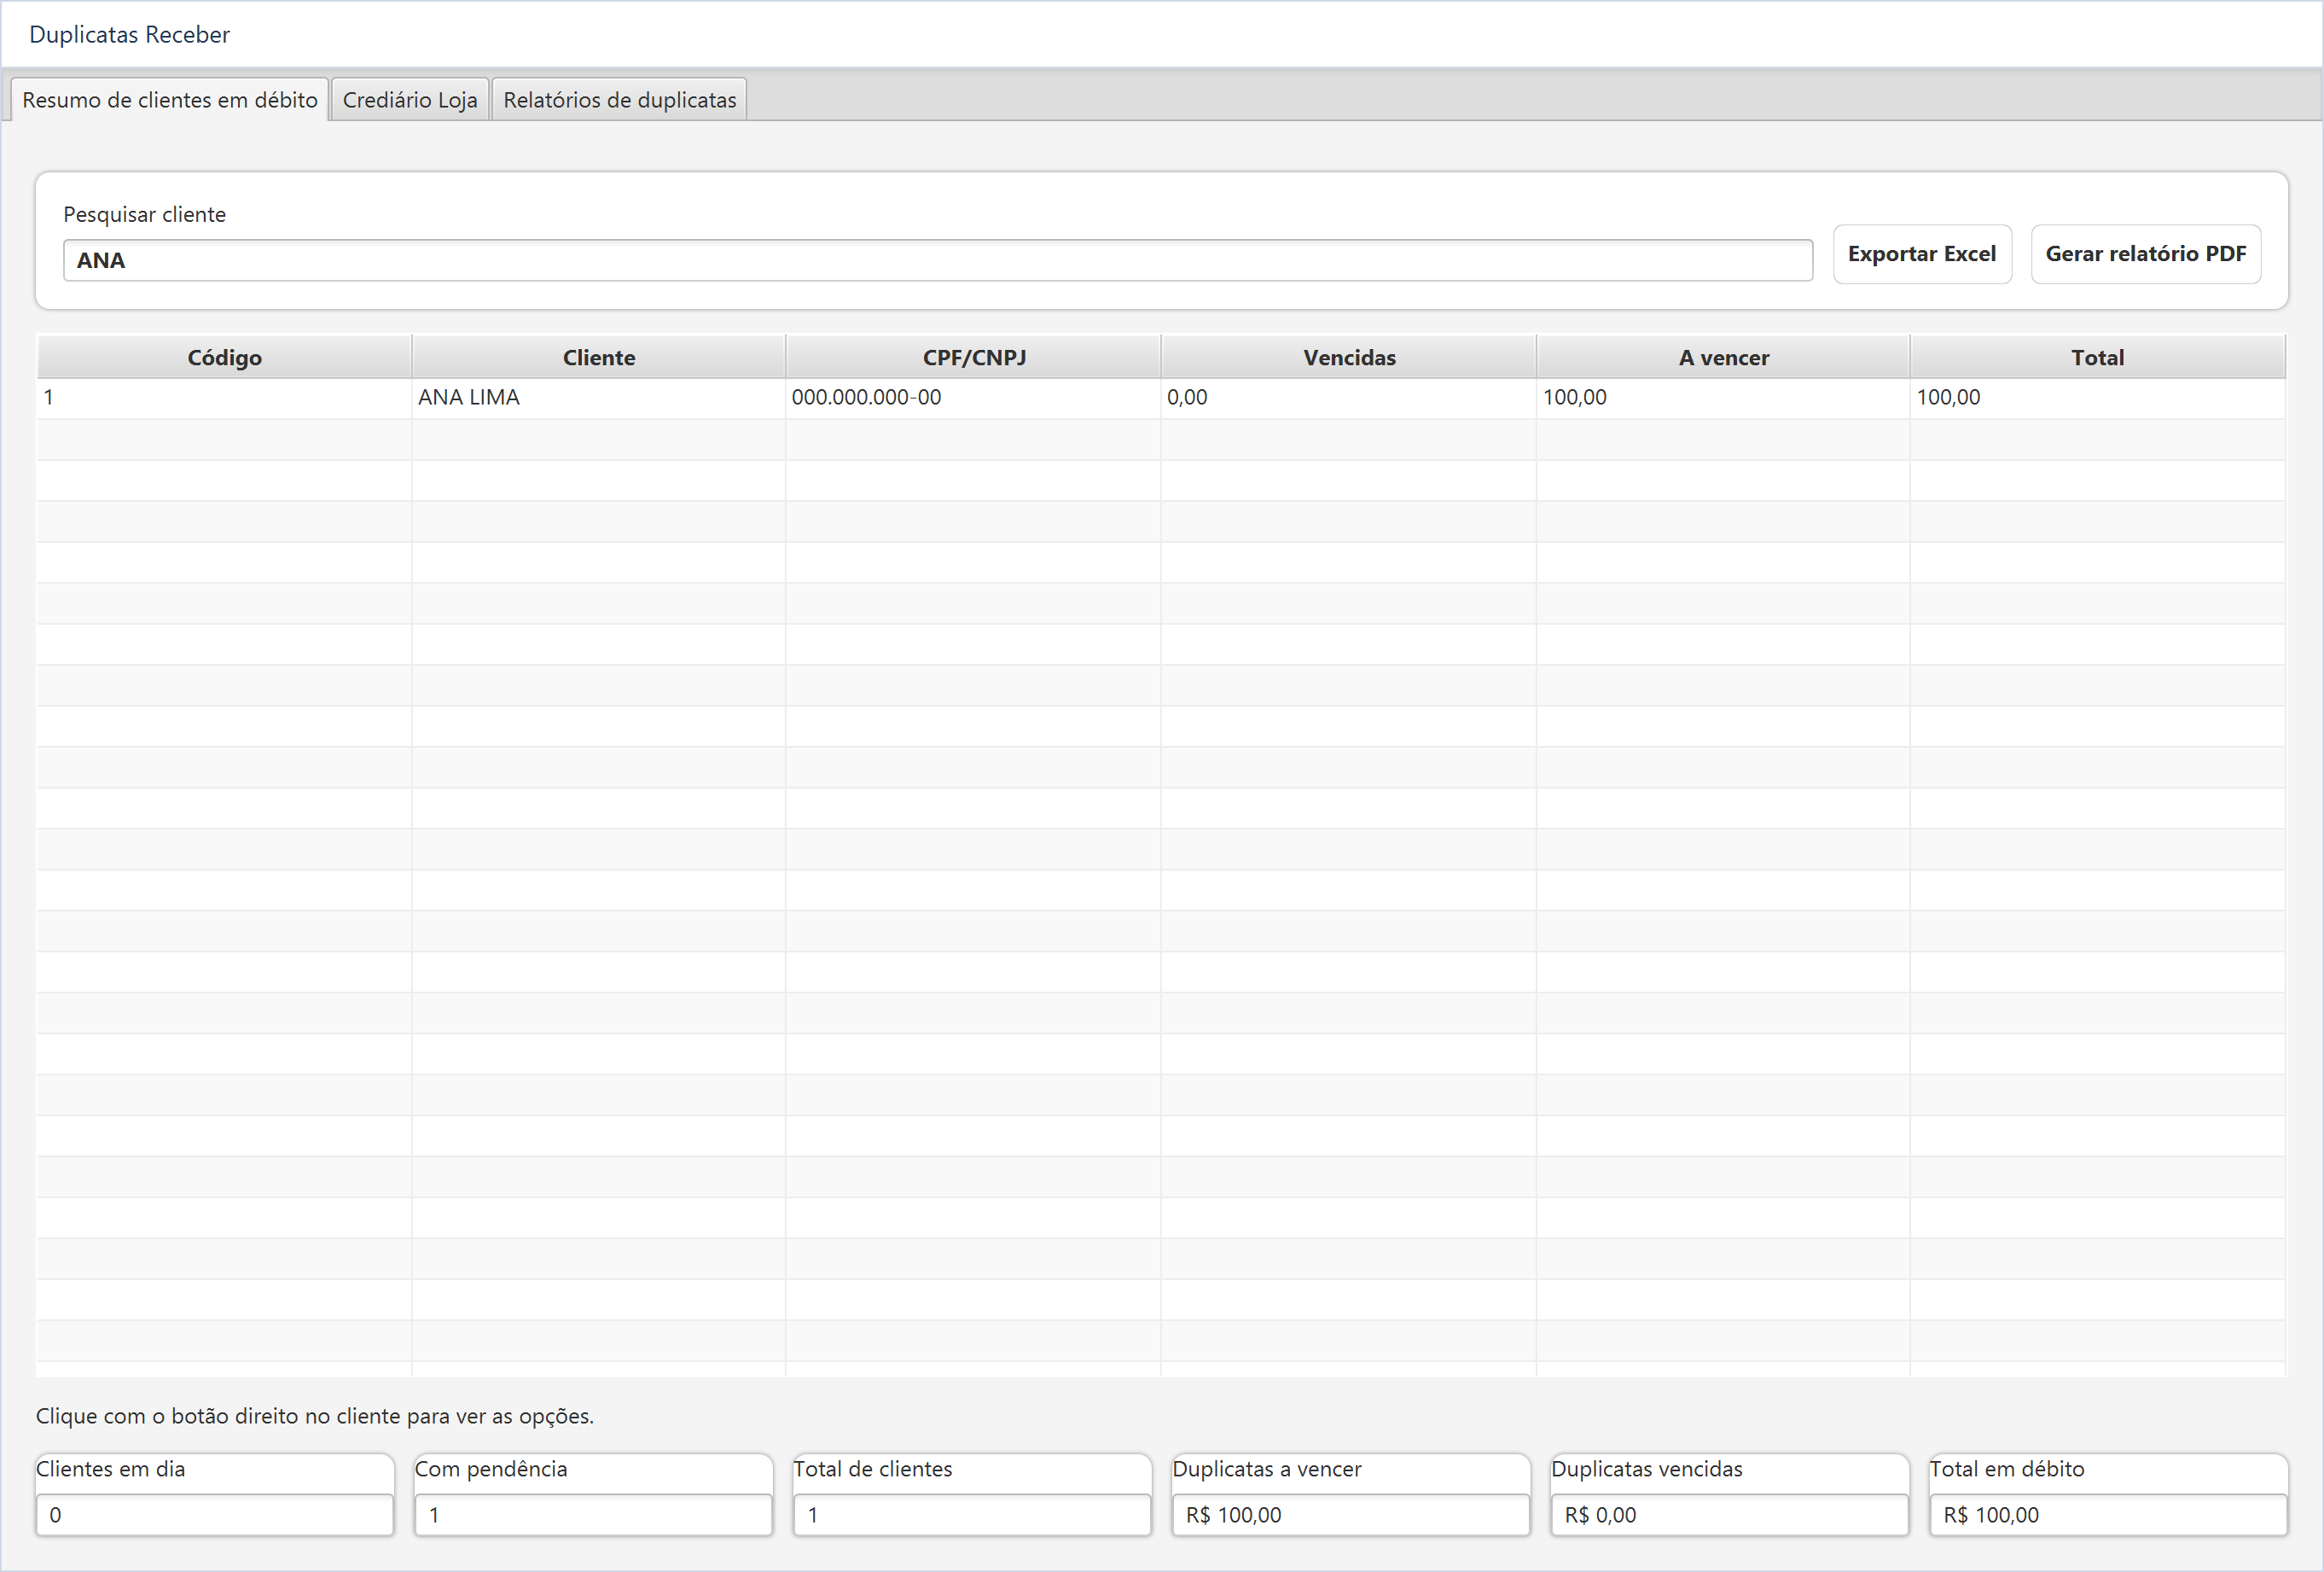The width and height of the screenshot is (2324, 1572).
Task: Export the list with Exportar Excel
Action: tap(1921, 254)
